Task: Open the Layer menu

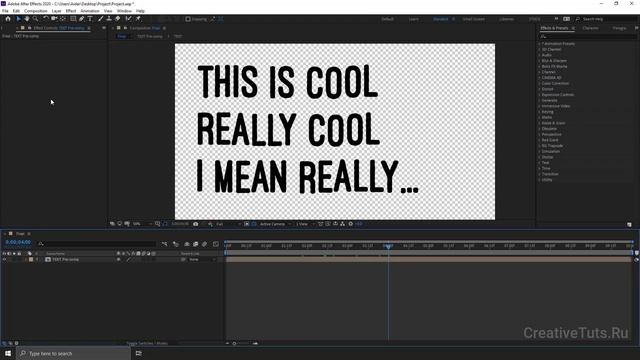Action: [x=57, y=11]
